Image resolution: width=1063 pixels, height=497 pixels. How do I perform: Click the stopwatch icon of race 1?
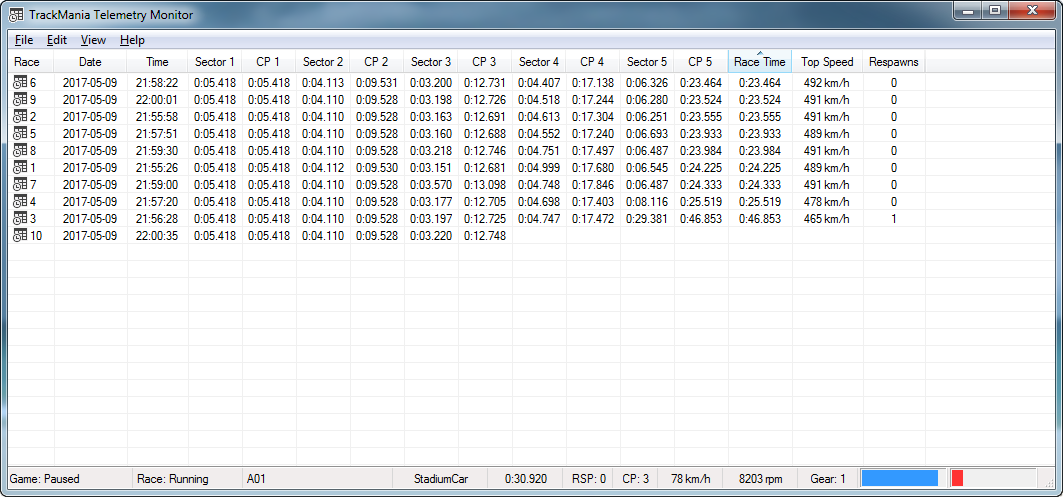20,167
